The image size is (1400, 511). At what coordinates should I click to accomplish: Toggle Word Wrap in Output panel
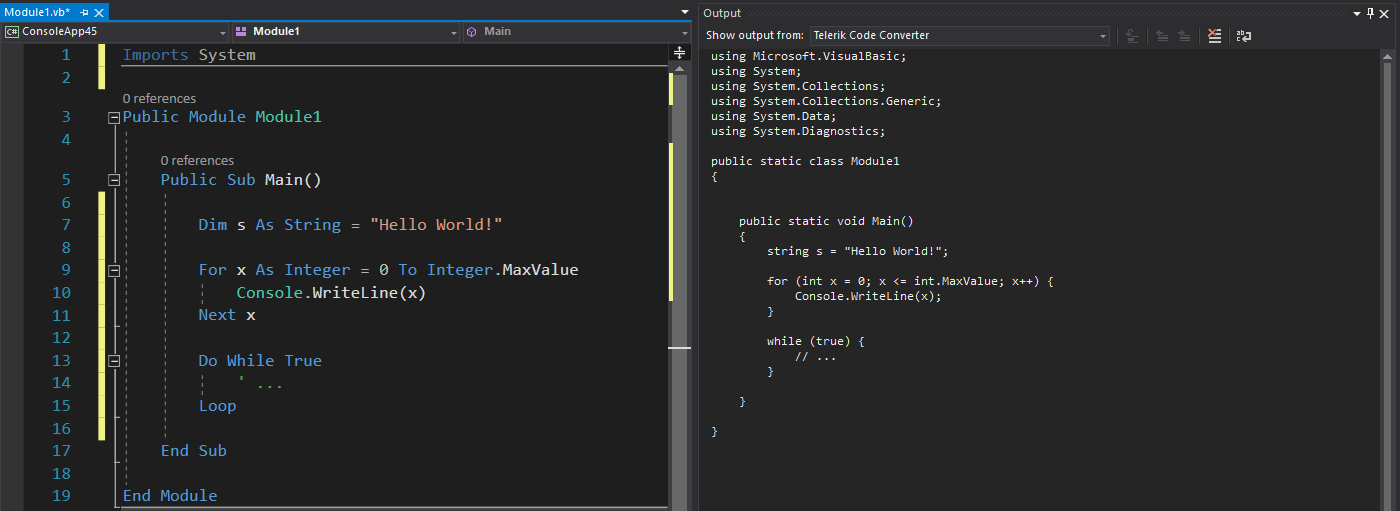coord(1243,35)
